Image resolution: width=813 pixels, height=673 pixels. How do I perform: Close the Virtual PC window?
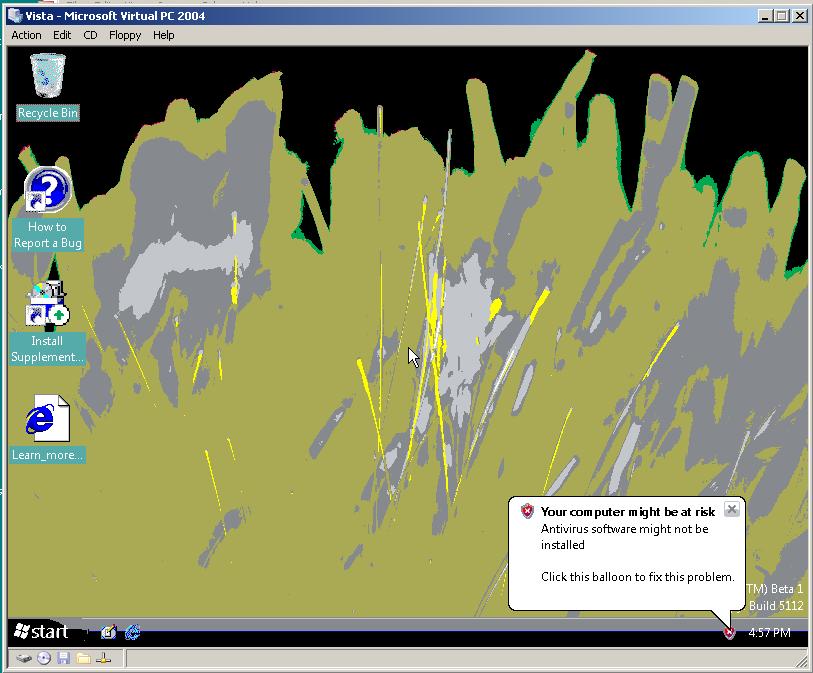pyautogui.click(x=800, y=16)
